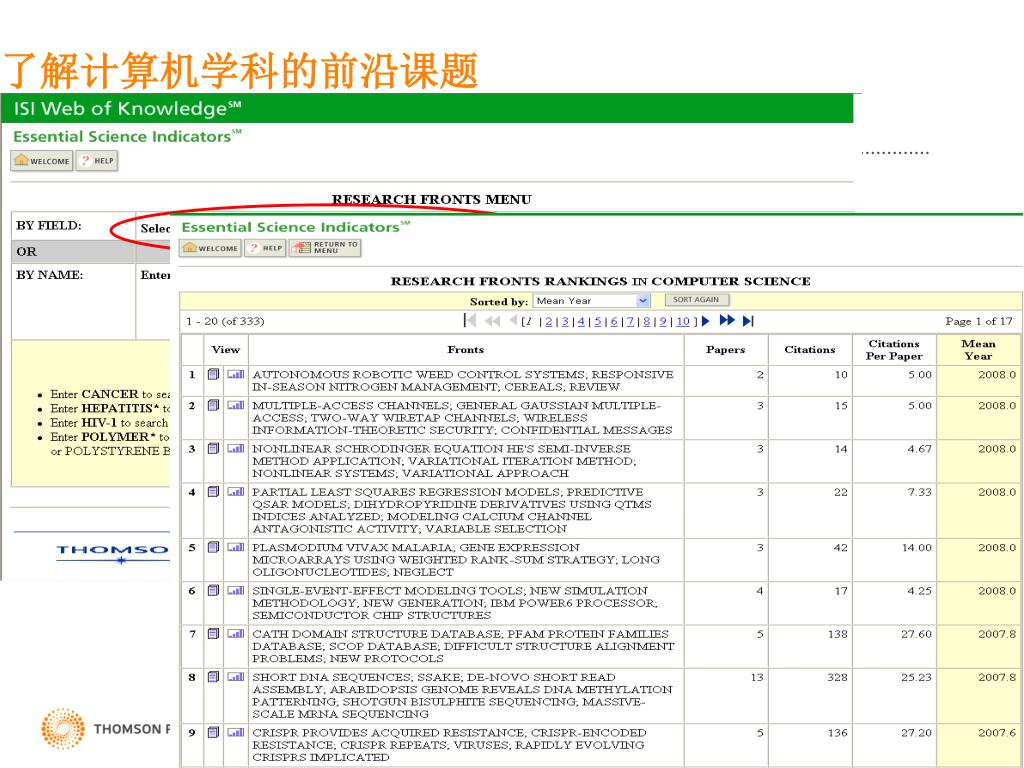
Task: Open citation graph icon for row 4
Action: [236, 492]
